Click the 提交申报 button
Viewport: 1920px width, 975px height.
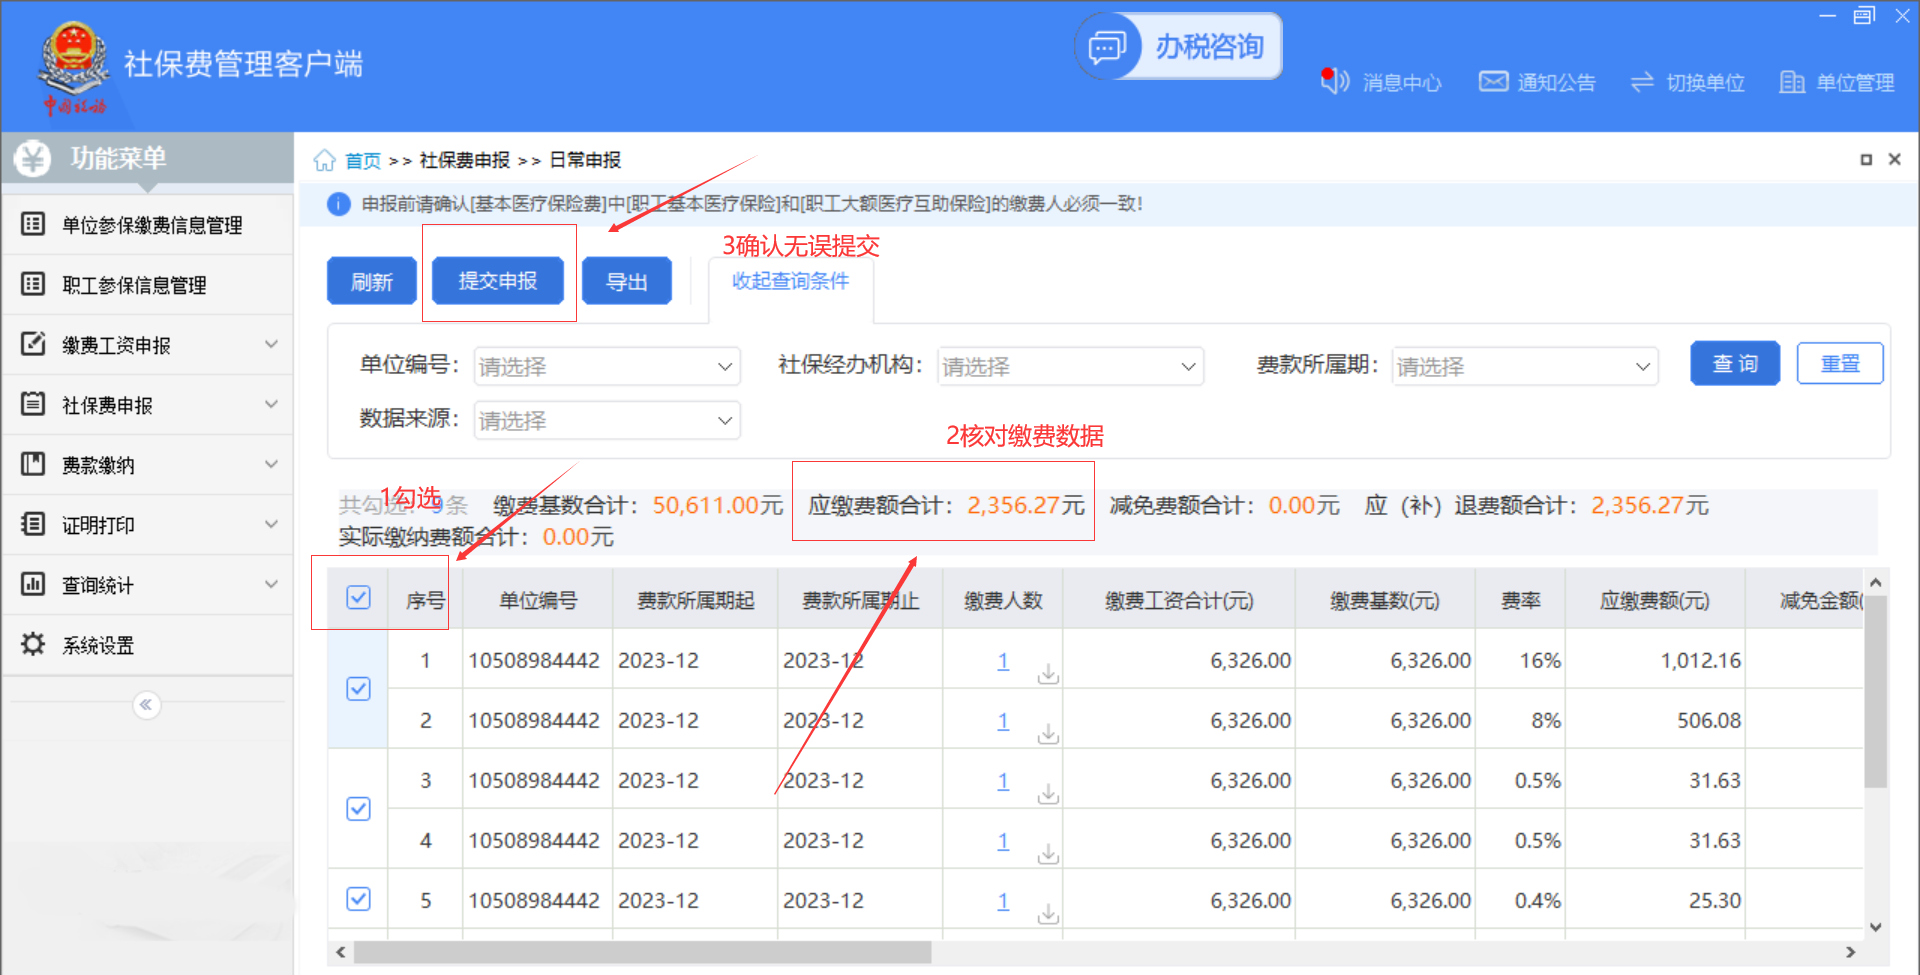[497, 281]
